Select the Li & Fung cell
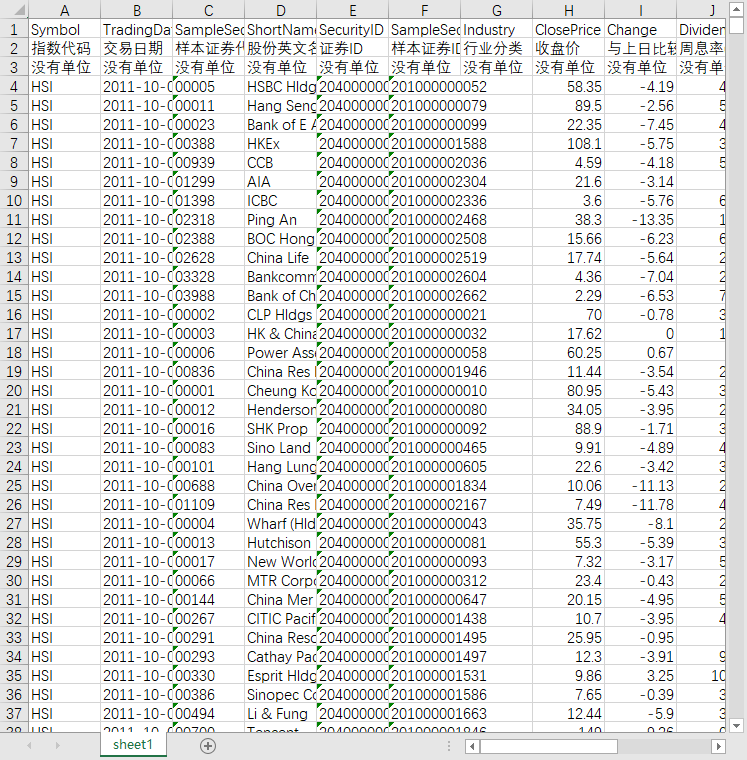Screen dimensions: 747x760 click(x=281, y=713)
